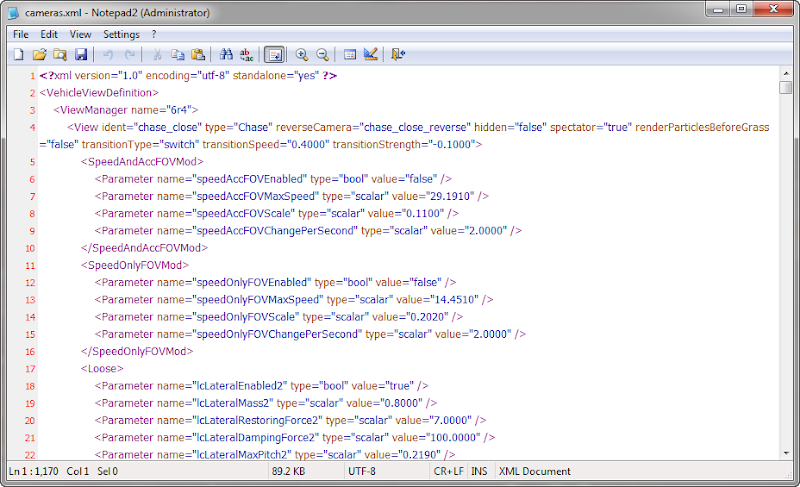Screen dimensions: 800x487
Task: Click the CR+LF line ending indicator
Action: pyautogui.click(x=448, y=471)
